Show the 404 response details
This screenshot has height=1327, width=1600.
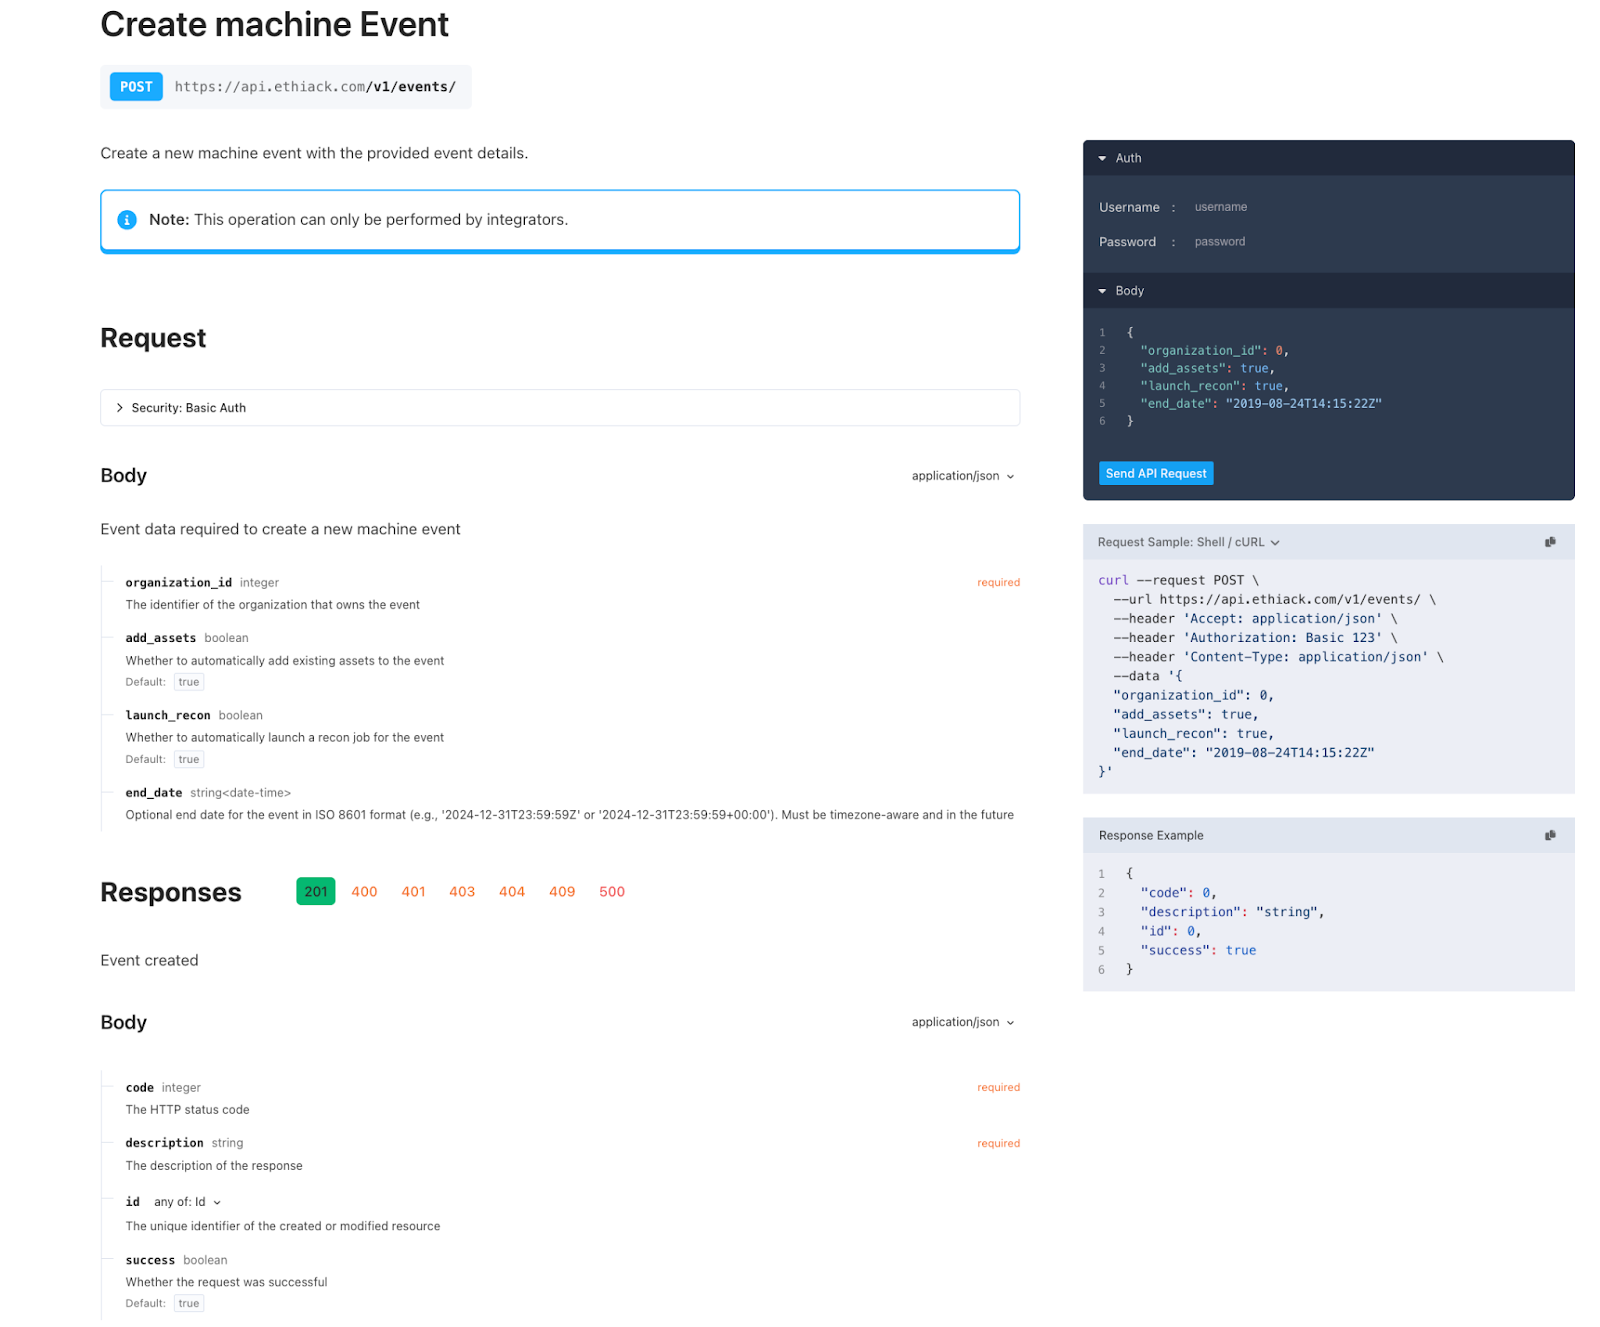click(x=512, y=892)
